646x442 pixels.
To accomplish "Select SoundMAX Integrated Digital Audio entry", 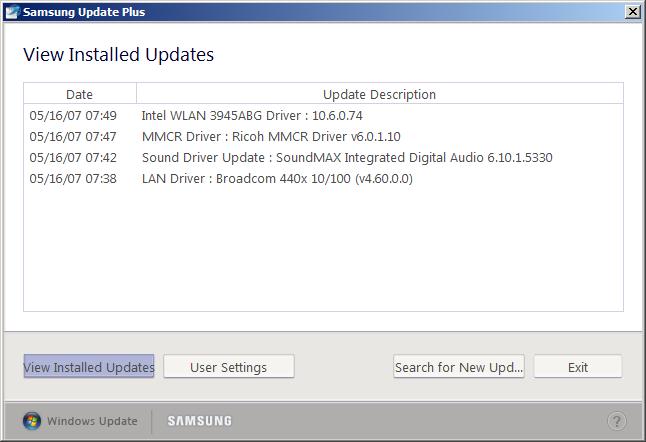I will (347, 157).
